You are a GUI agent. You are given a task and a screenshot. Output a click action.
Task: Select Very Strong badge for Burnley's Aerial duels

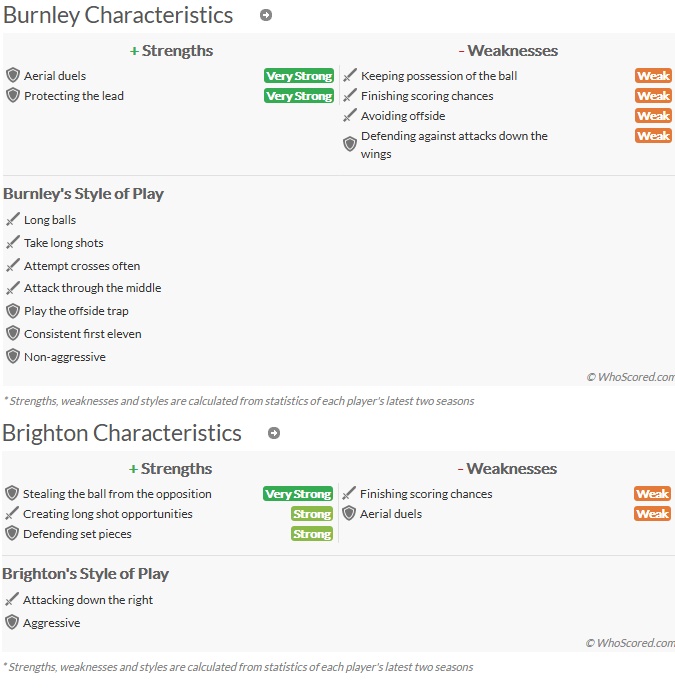pyautogui.click(x=299, y=76)
